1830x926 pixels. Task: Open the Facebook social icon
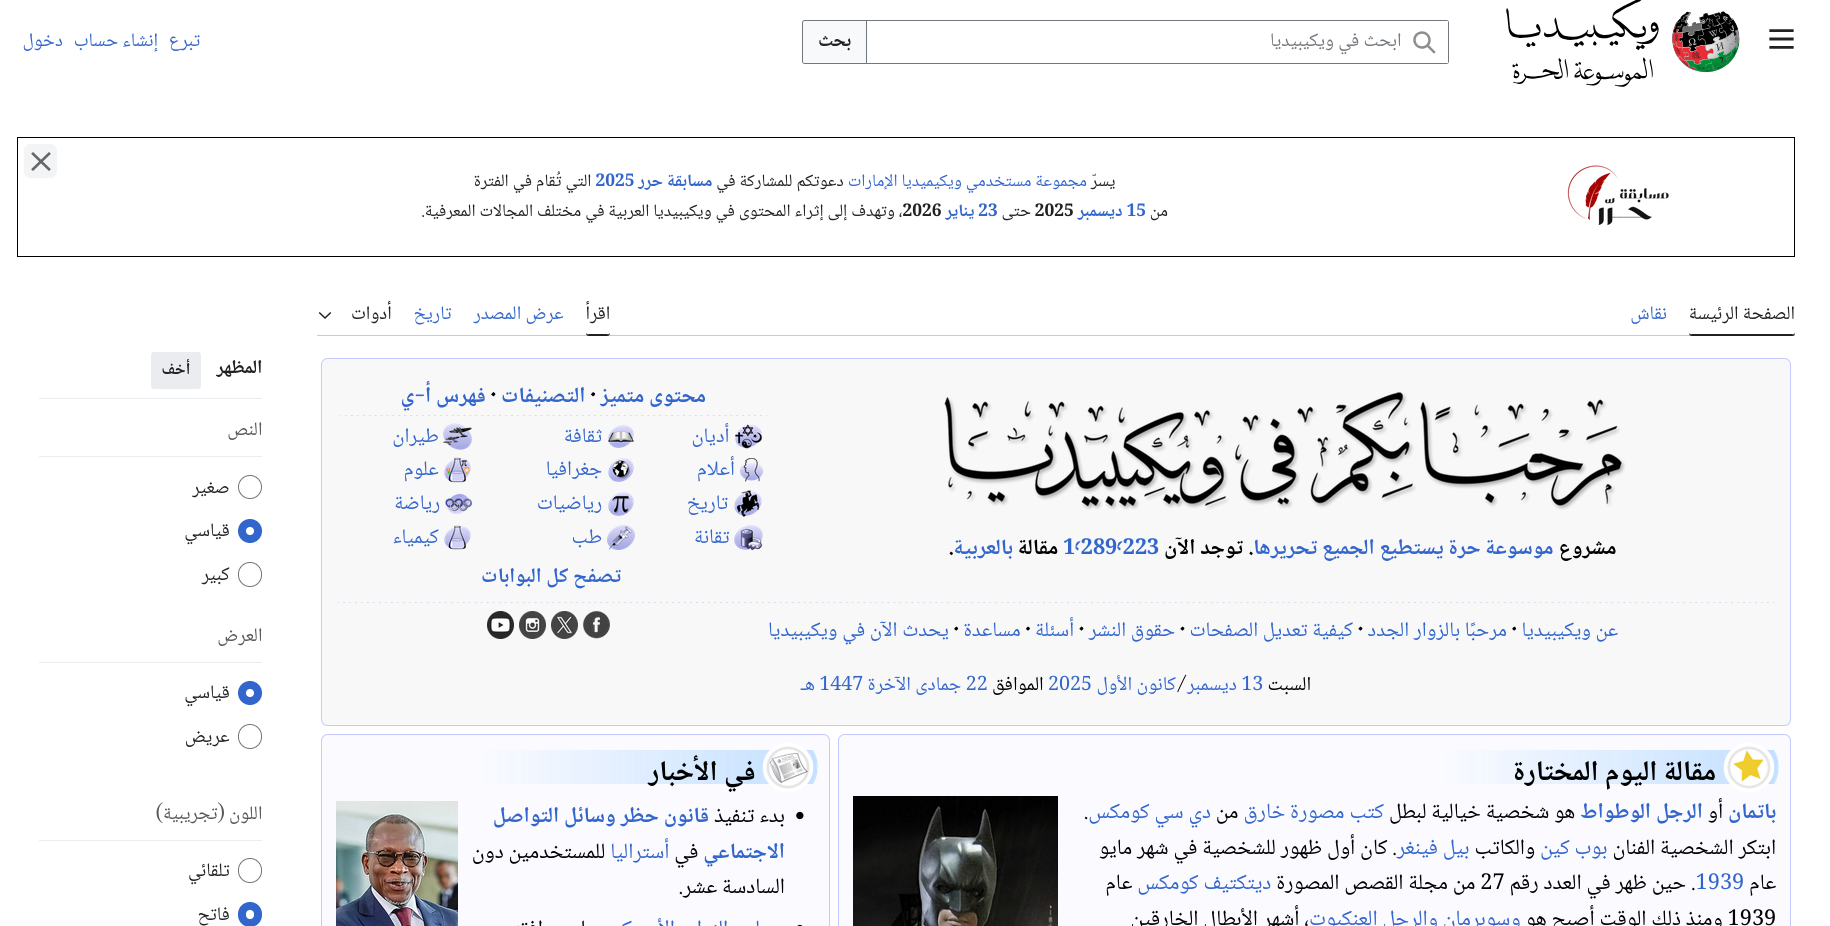pyautogui.click(x=596, y=625)
